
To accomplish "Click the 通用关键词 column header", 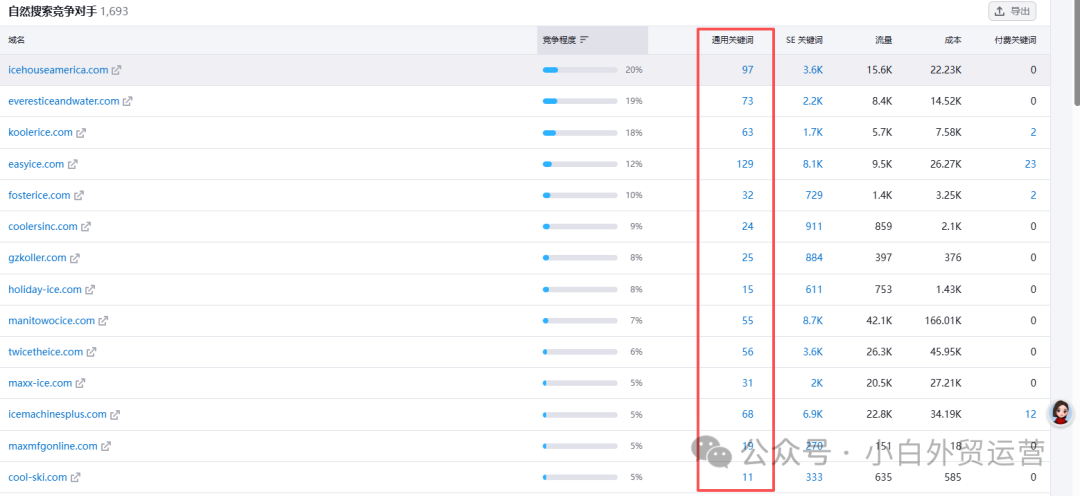I will click(x=732, y=40).
